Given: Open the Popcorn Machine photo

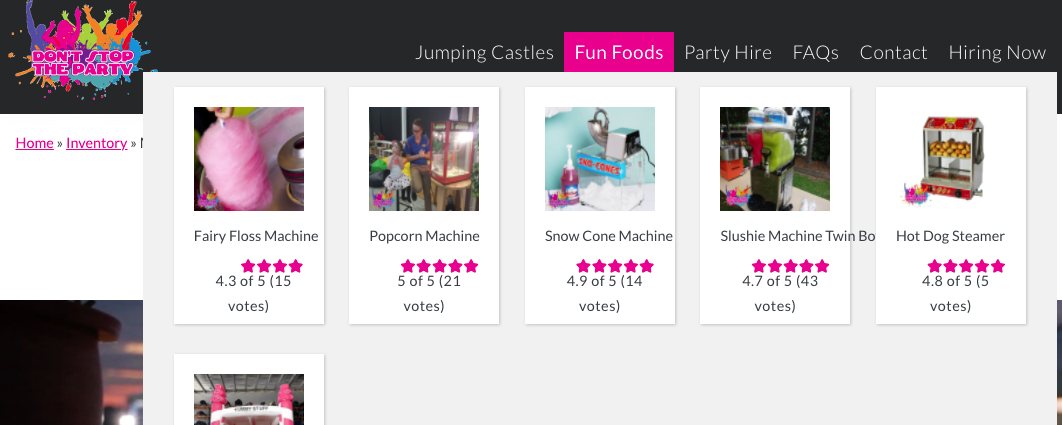Looking at the screenshot, I should [x=424, y=159].
